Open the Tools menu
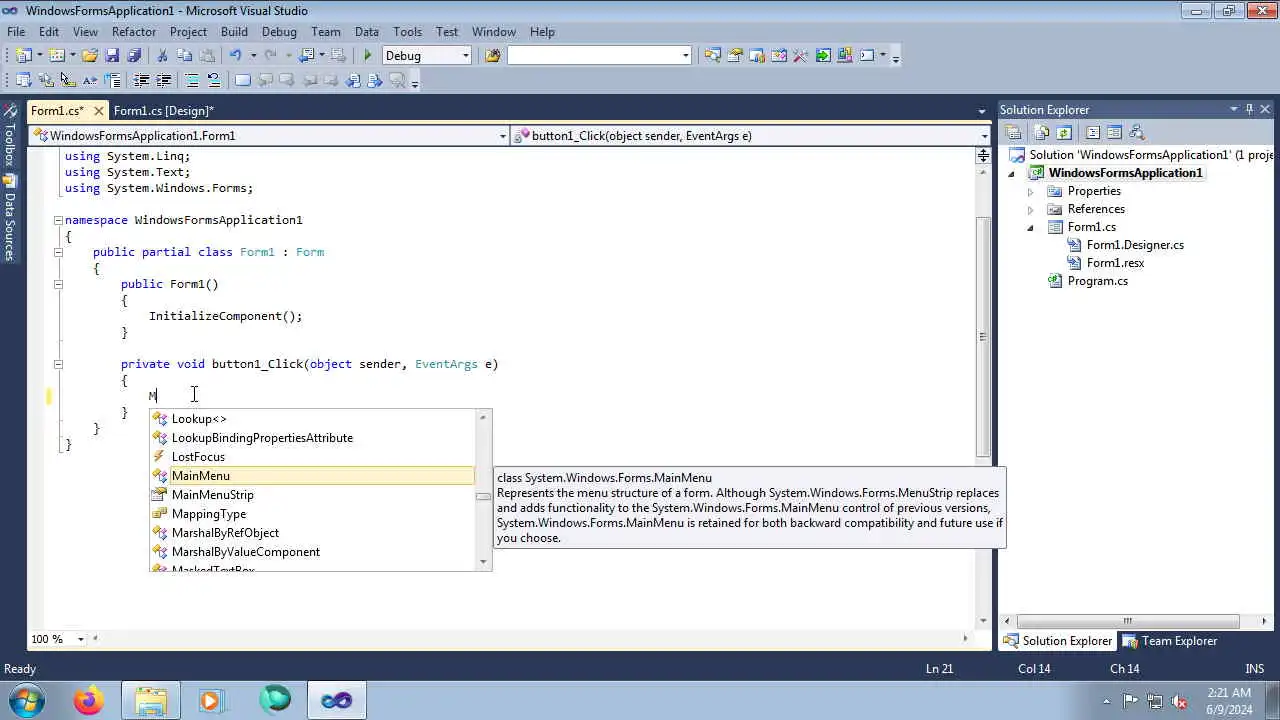1280x720 pixels. coord(407,32)
